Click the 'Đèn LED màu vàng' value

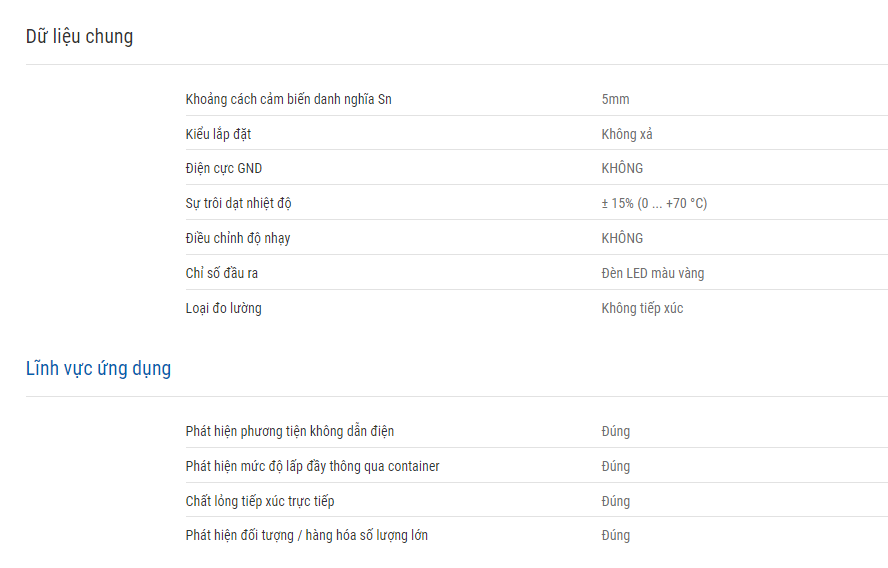coord(652,274)
